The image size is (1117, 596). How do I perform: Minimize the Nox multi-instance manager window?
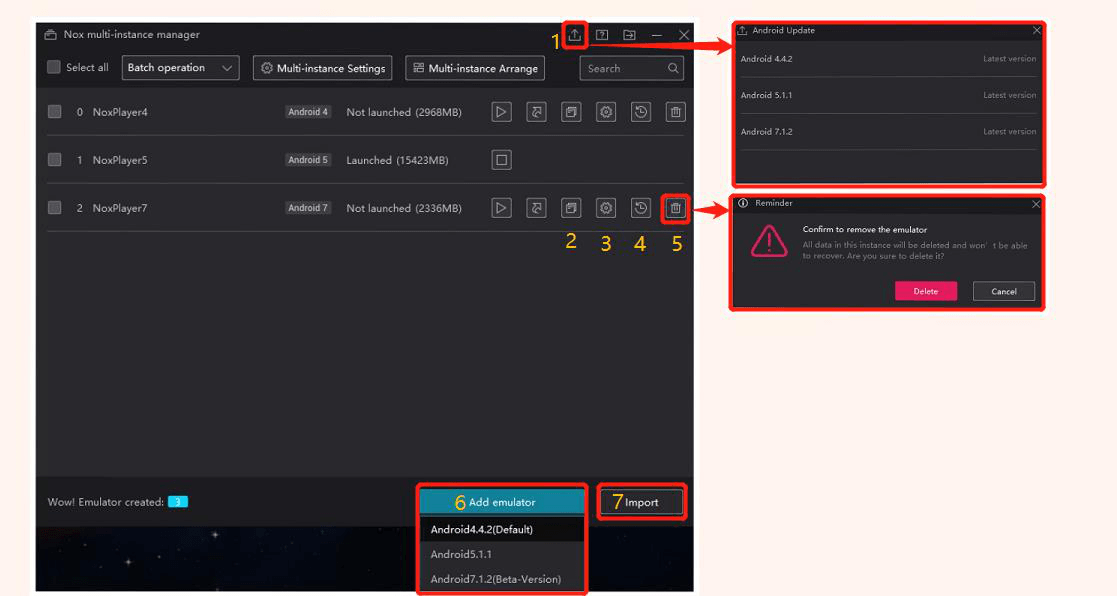click(656, 35)
